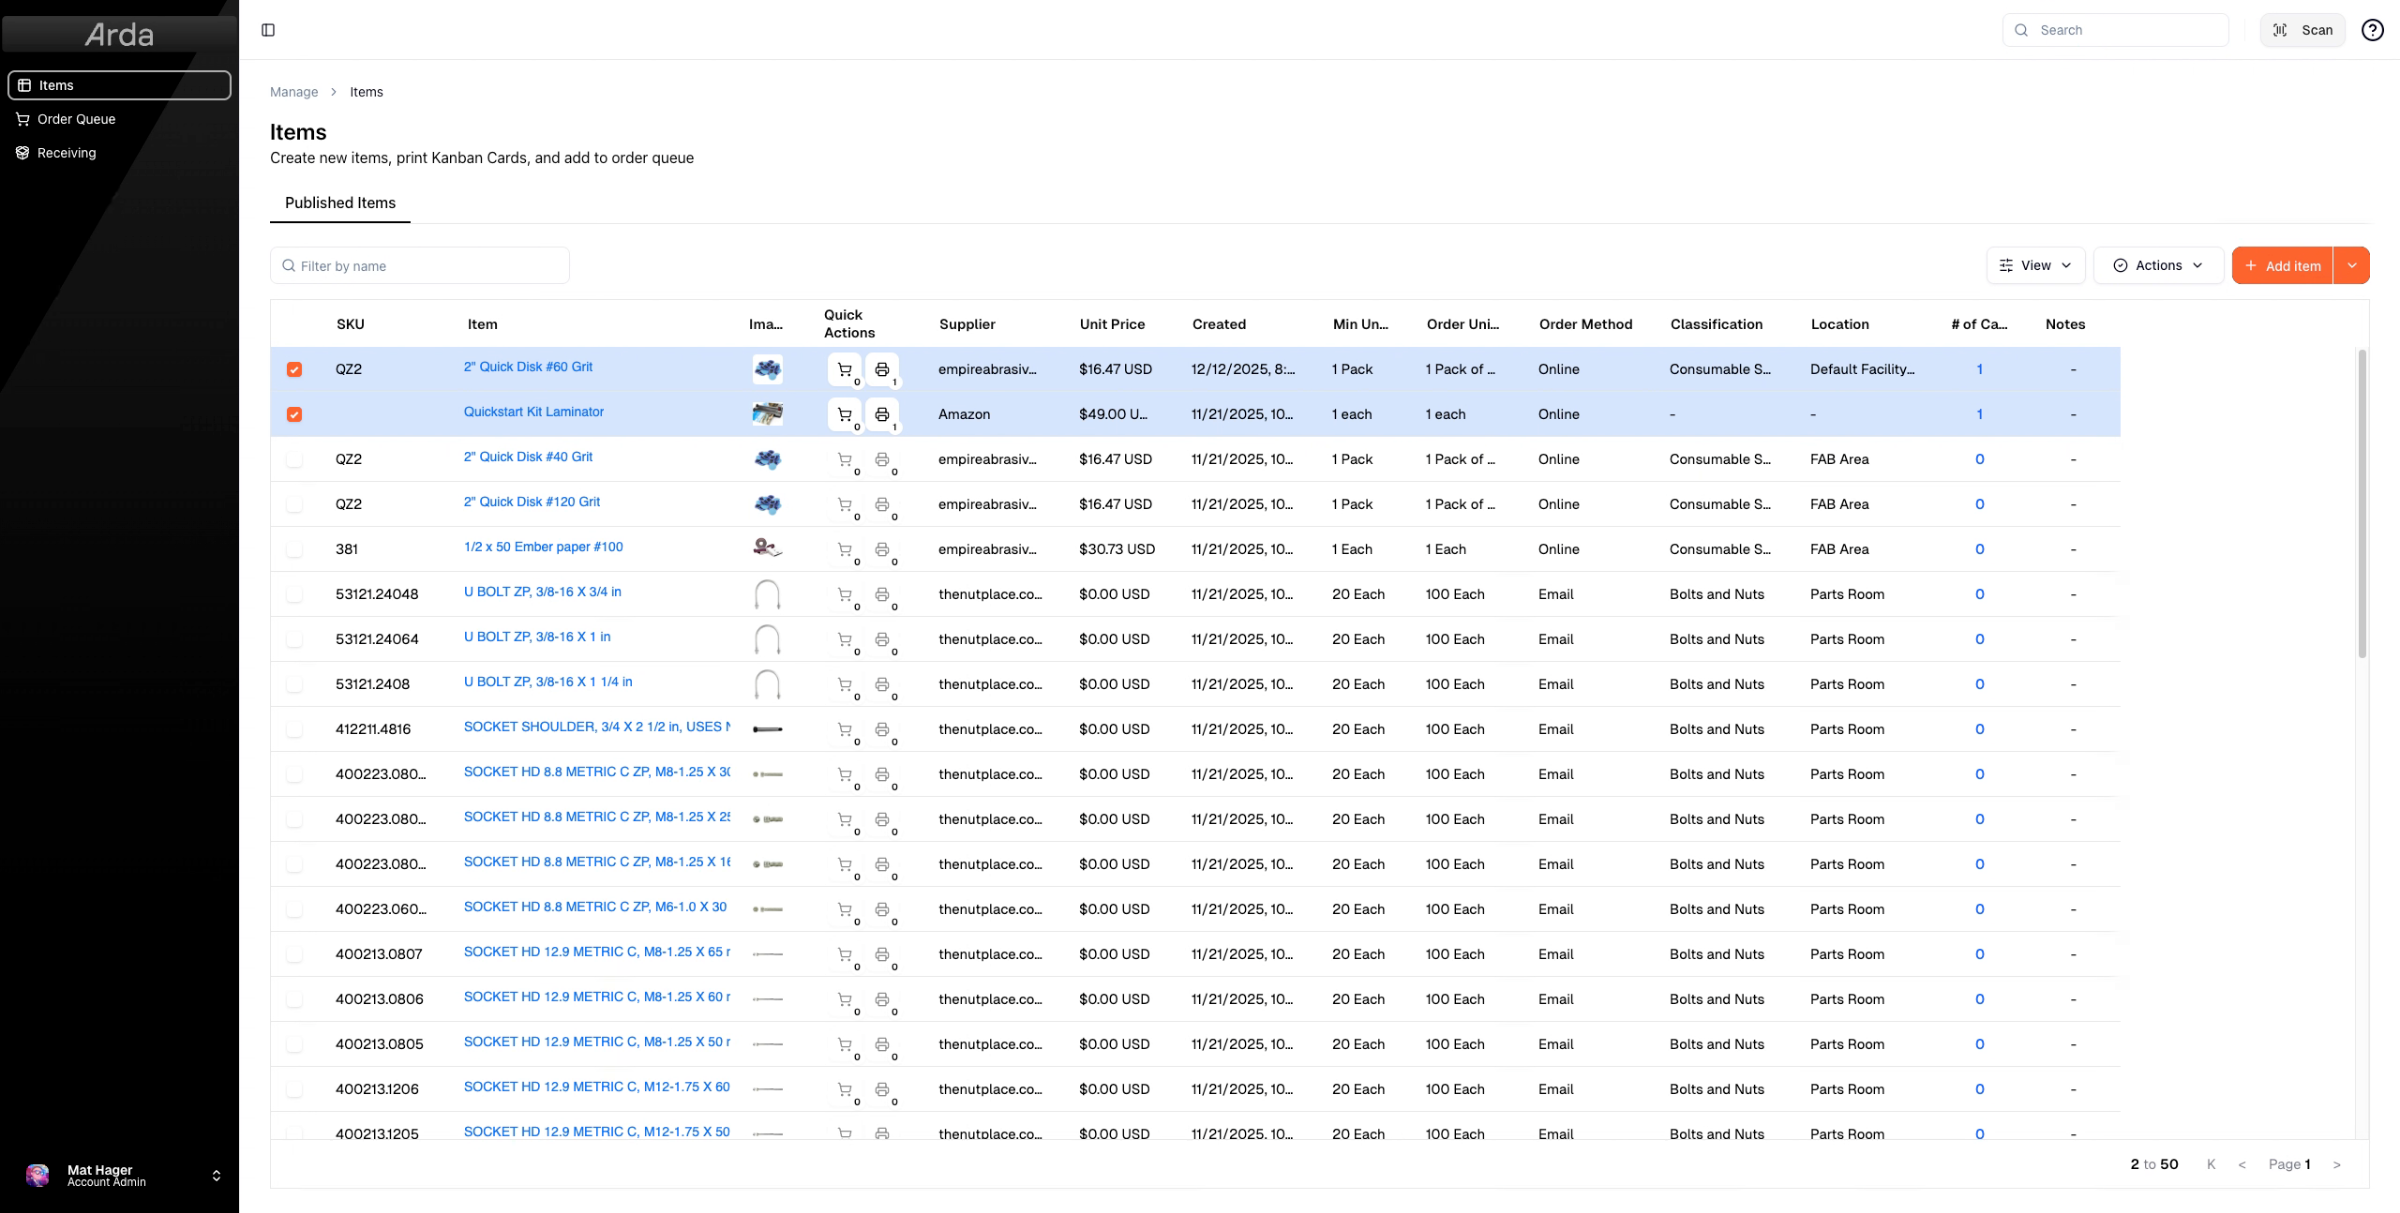The height and width of the screenshot is (1213, 2400).
Task: Open the Actions dropdown
Action: 2158,265
